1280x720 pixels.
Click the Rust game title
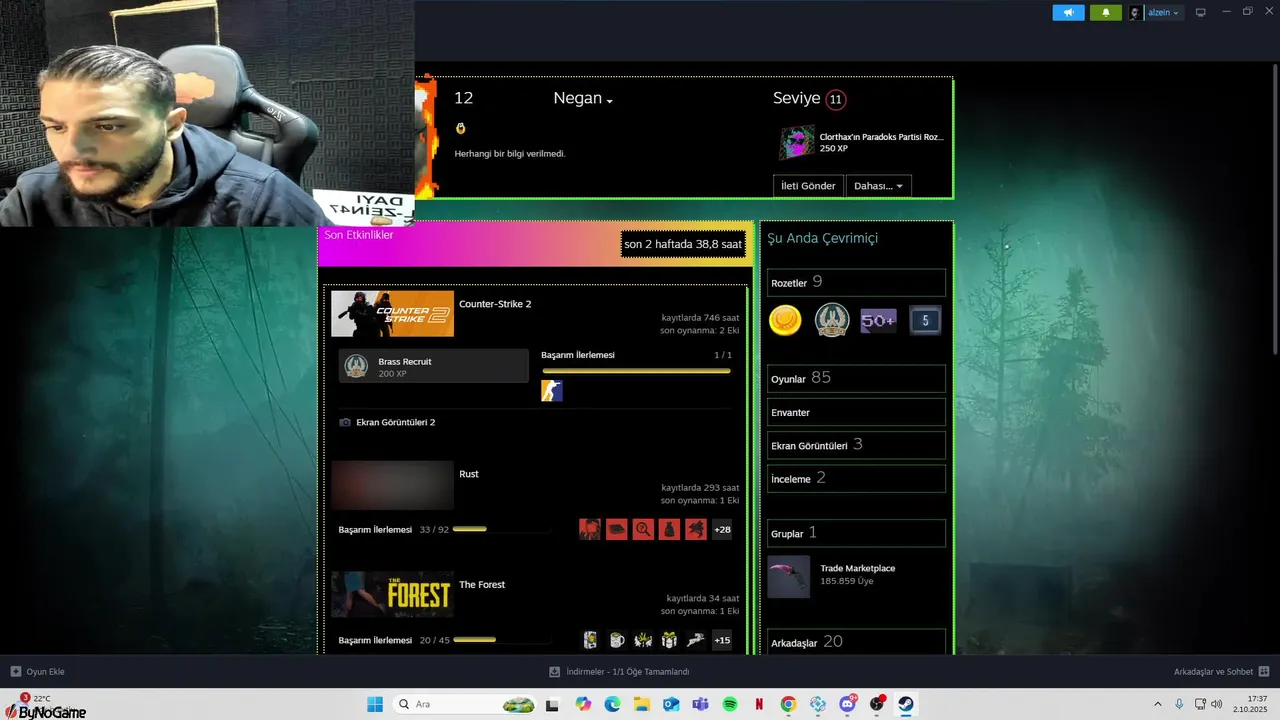click(x=469, y=474)
